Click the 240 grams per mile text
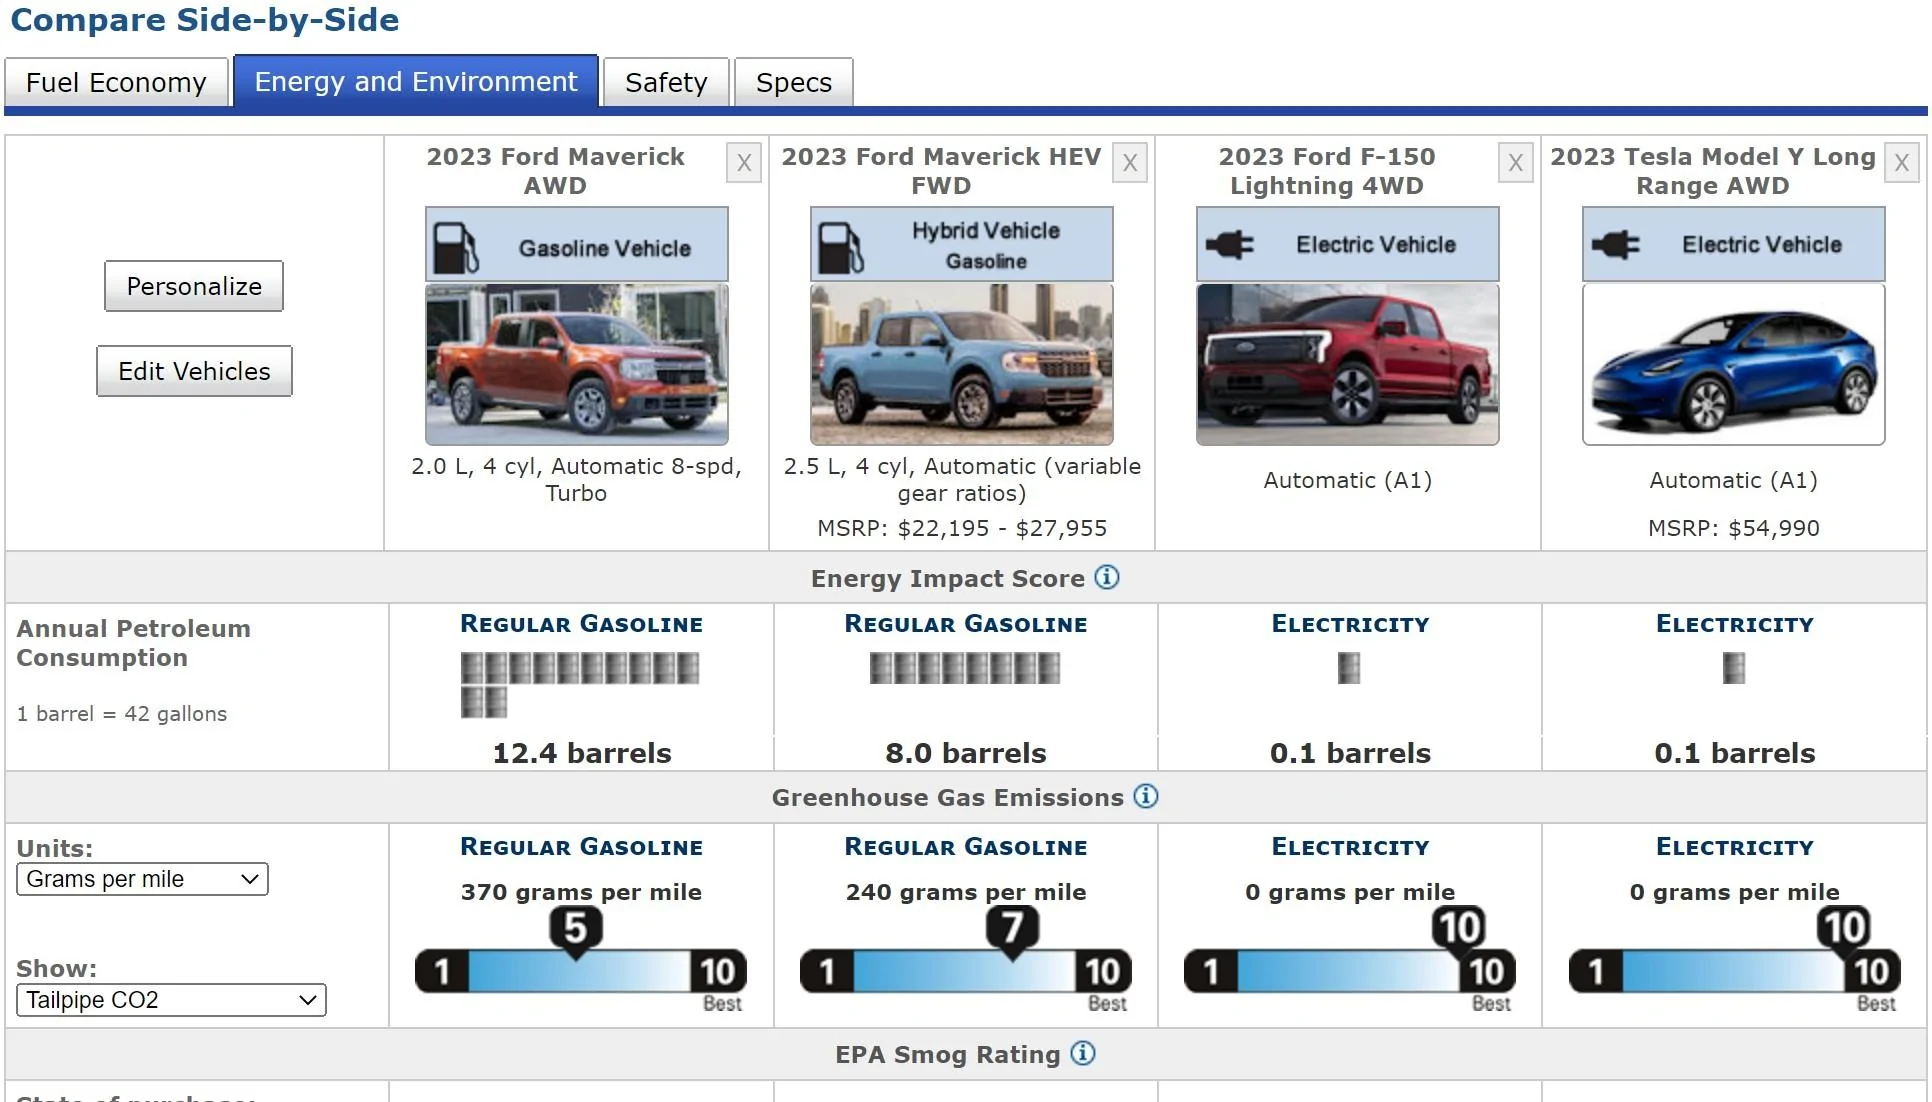Screen dimensions: 1932x1102 966,892
